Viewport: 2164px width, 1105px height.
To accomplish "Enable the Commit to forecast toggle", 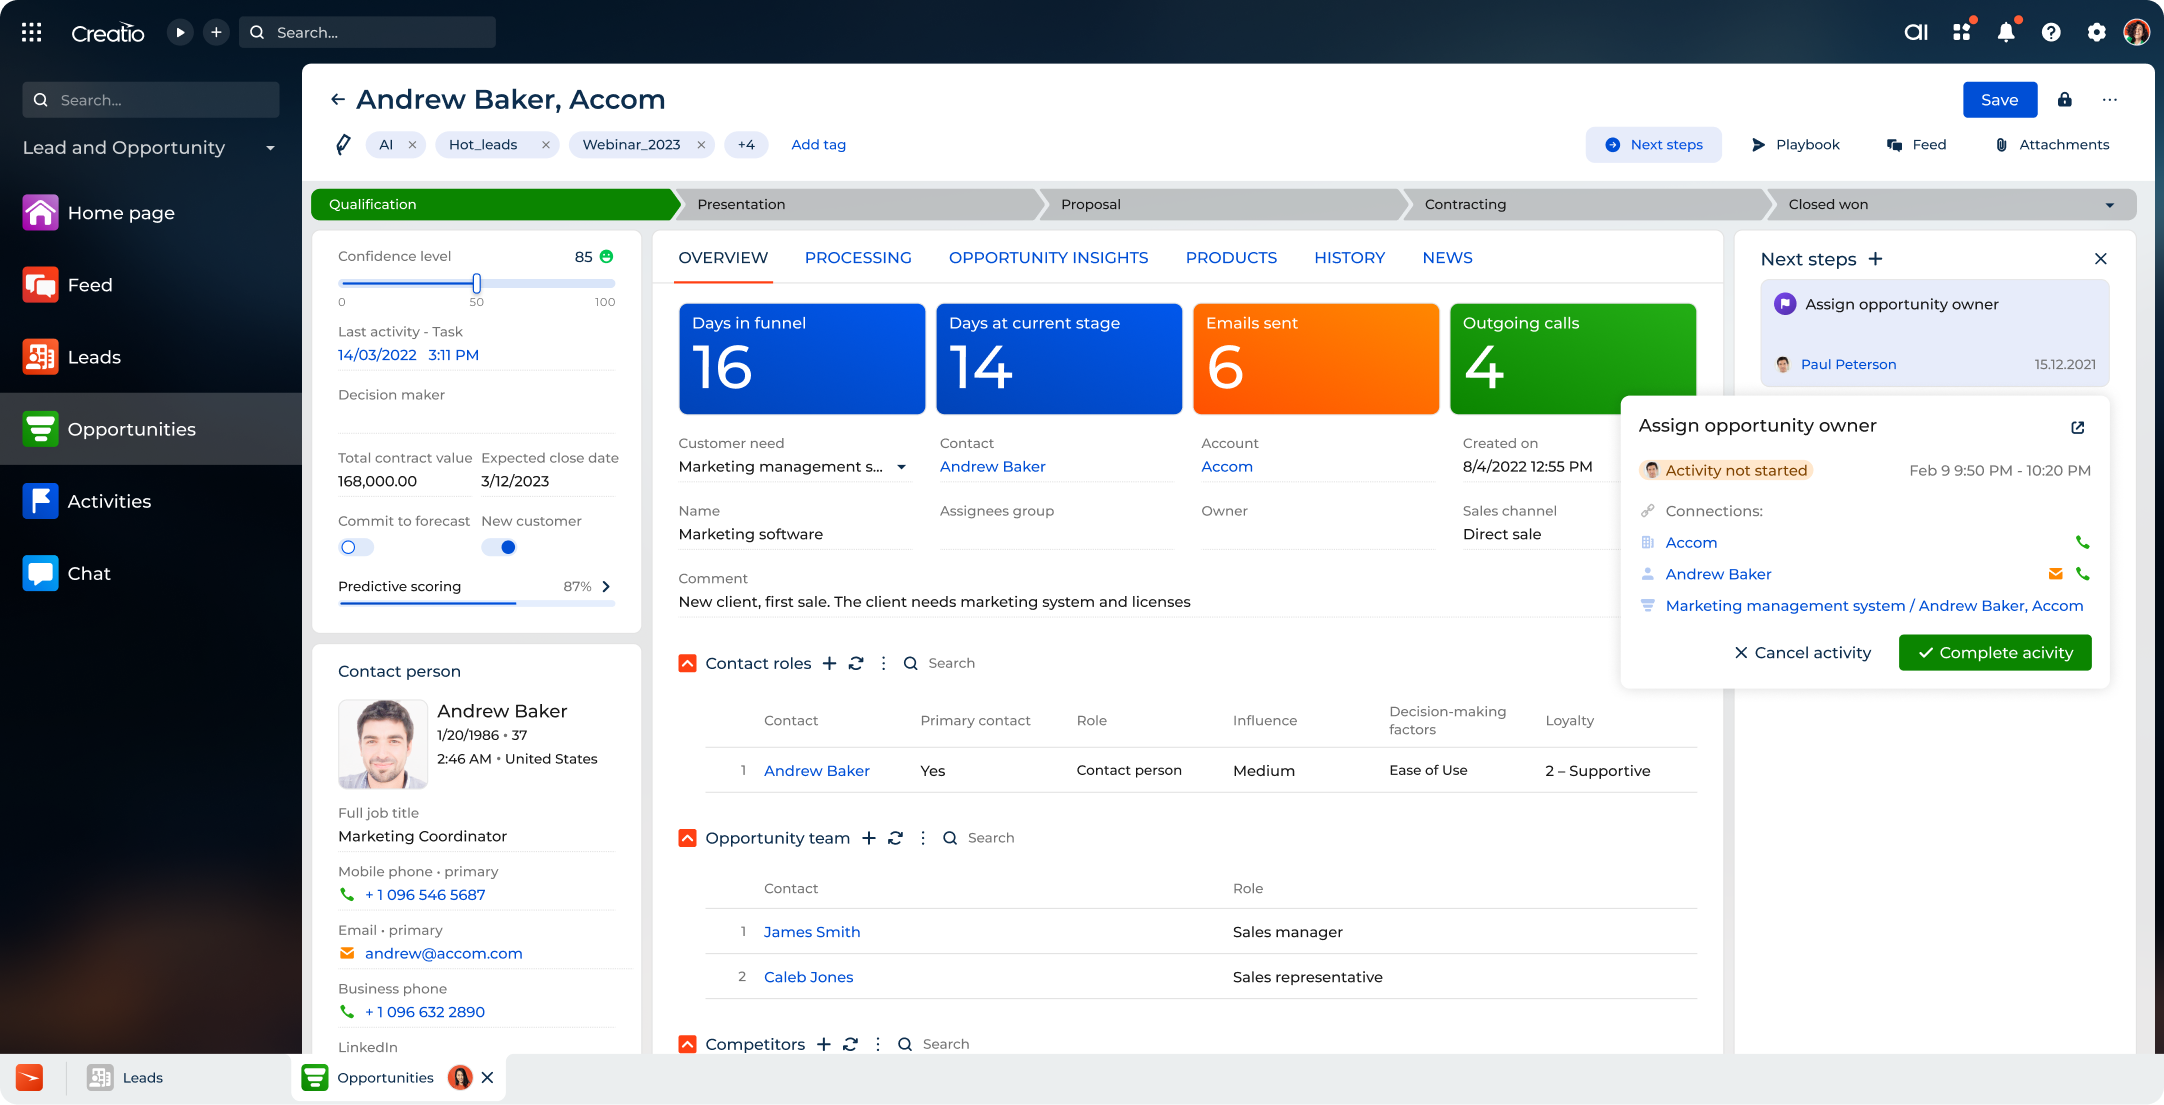I will (355, 547).
